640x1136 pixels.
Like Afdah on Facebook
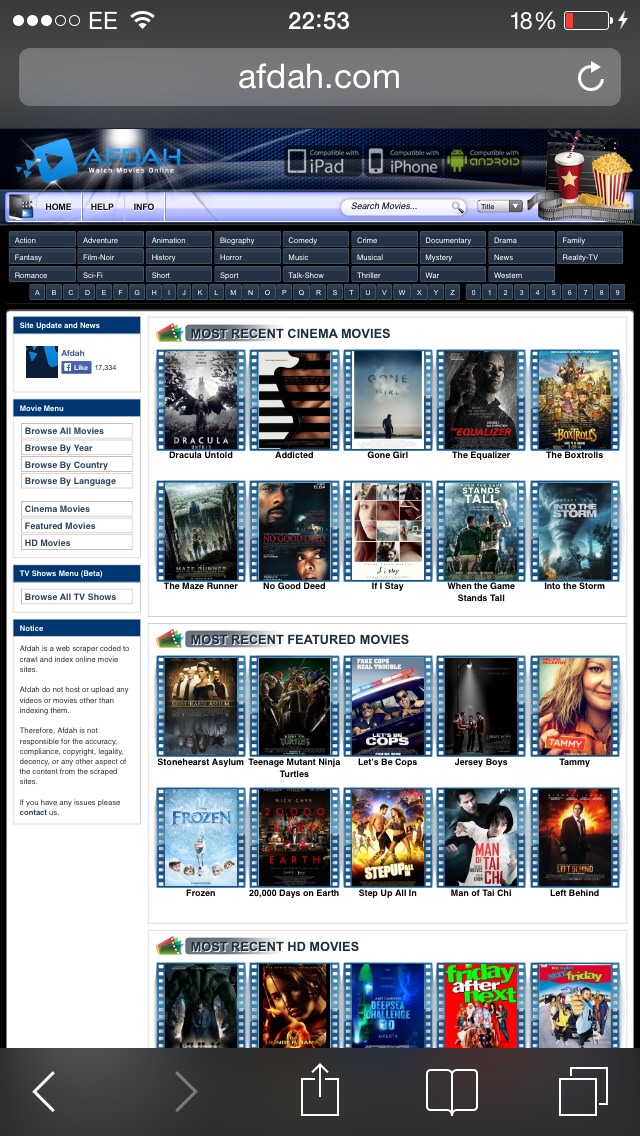click(x=76, y=367)
